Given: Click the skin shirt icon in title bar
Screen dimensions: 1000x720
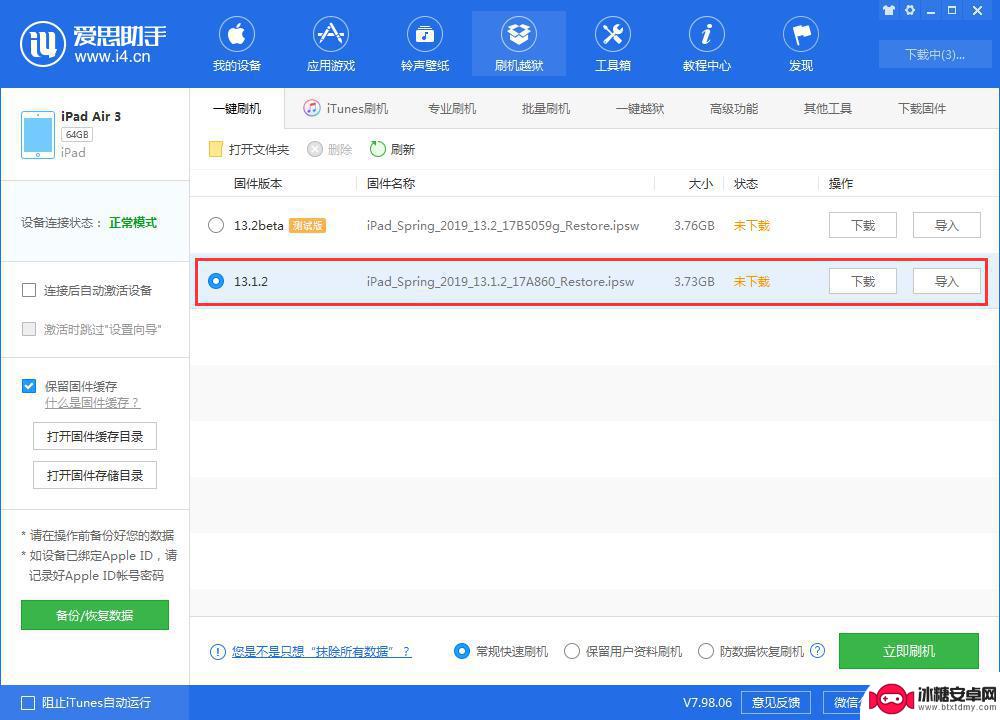Looking at the screenshot, I should [x=888, y=10].
